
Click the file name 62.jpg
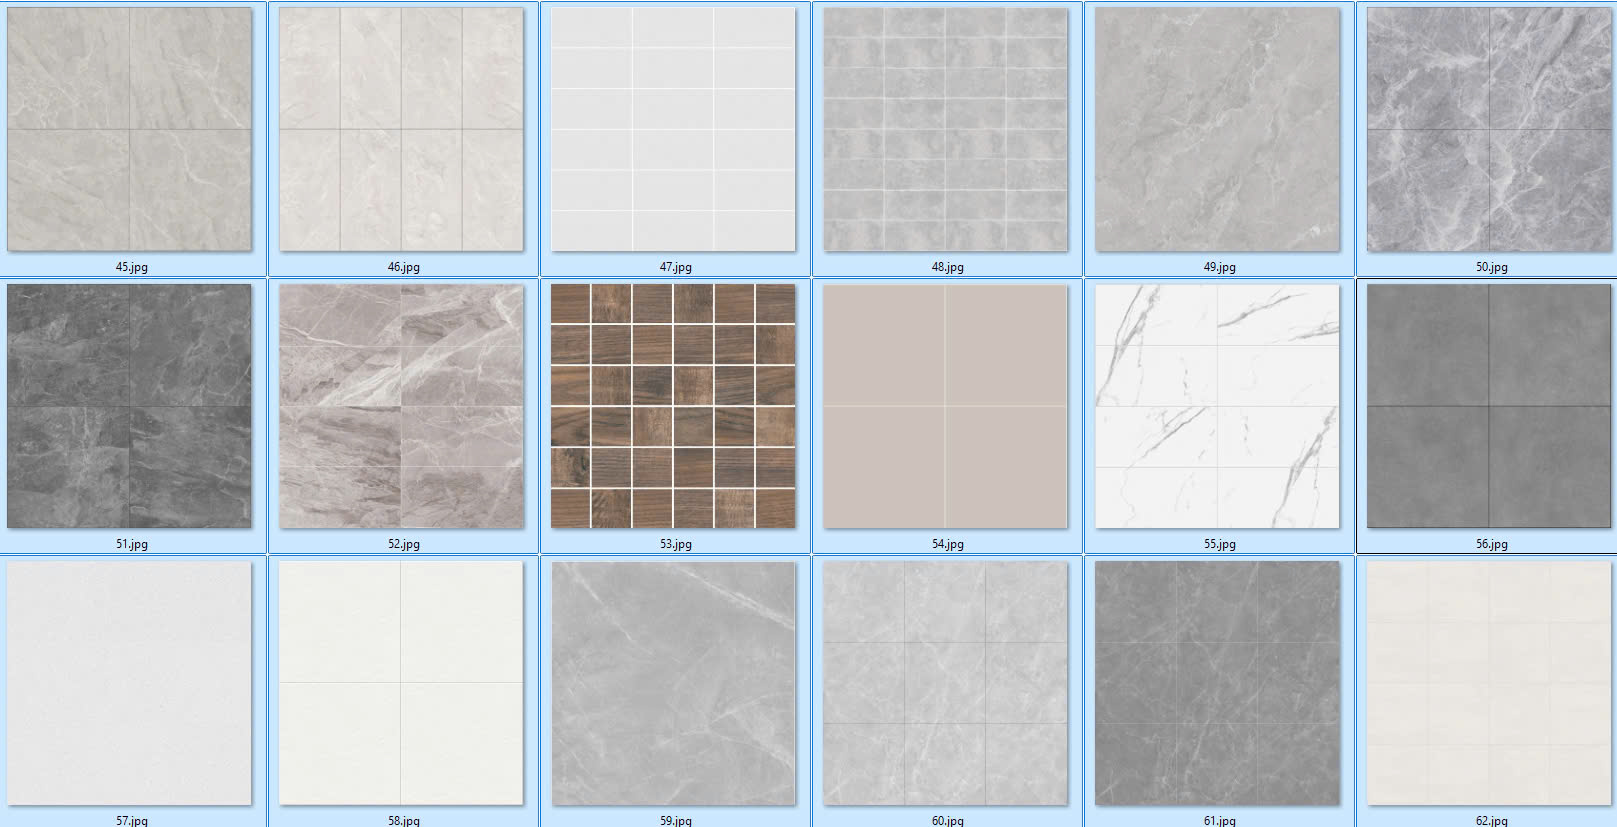(1492, 820)
